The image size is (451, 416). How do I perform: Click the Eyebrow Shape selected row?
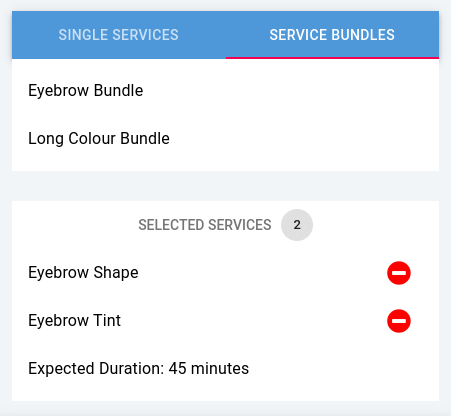[225, 273]
